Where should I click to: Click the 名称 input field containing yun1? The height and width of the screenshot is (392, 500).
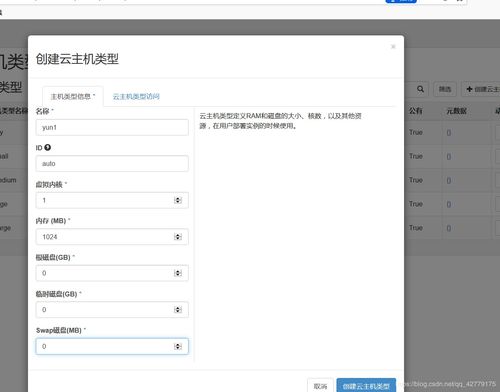coord(112,127)
